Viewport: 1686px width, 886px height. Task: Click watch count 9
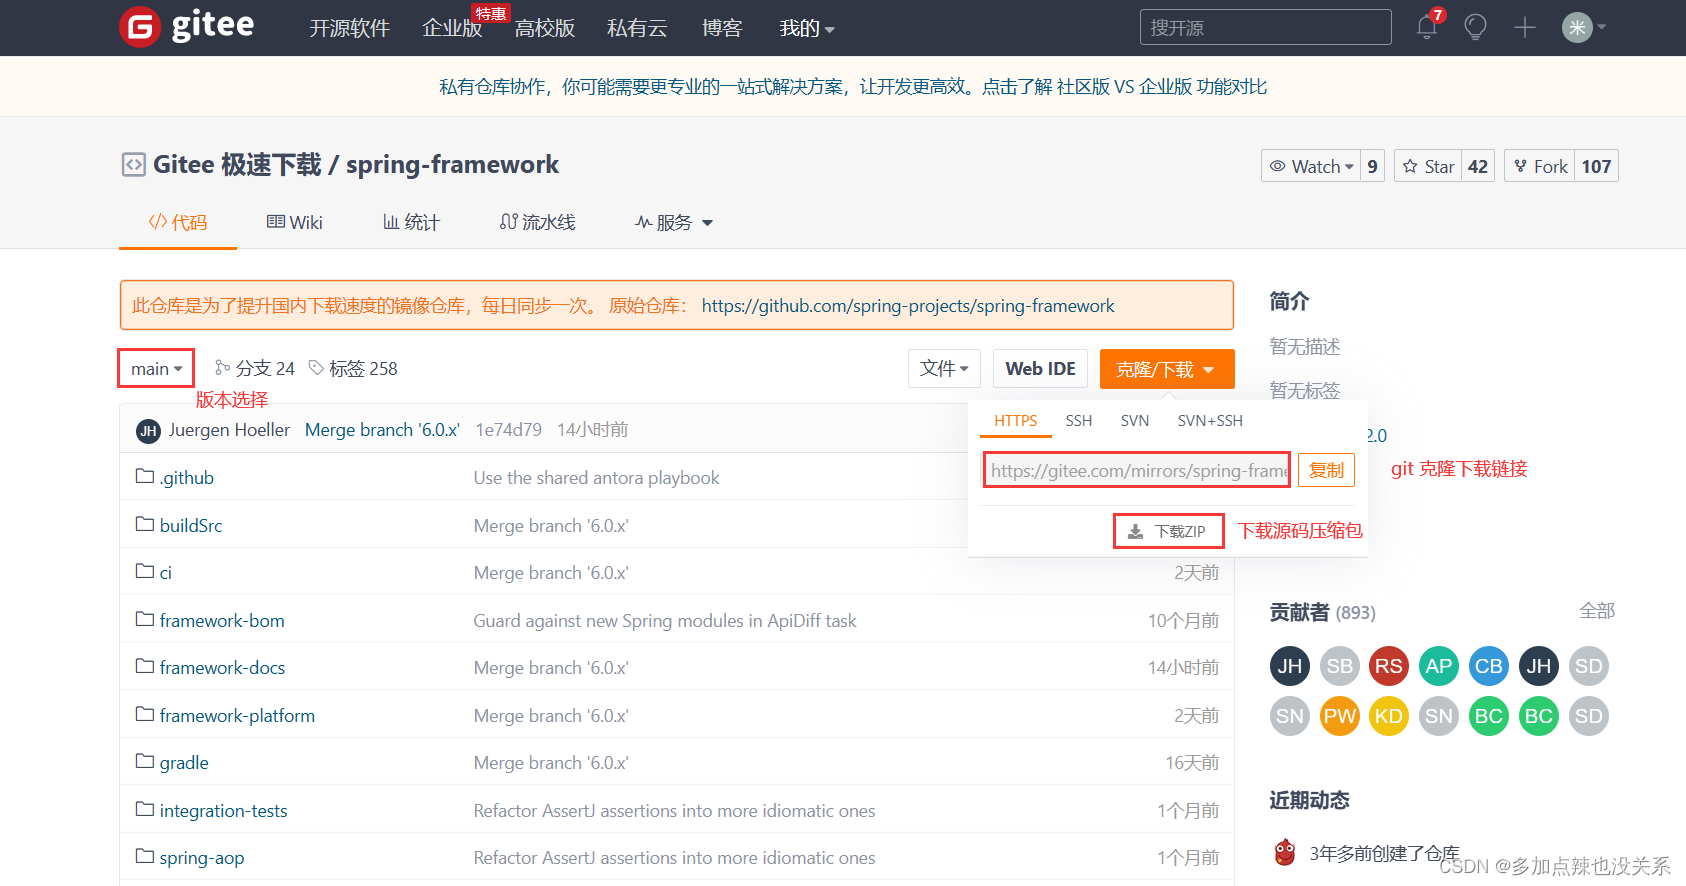1373,166
